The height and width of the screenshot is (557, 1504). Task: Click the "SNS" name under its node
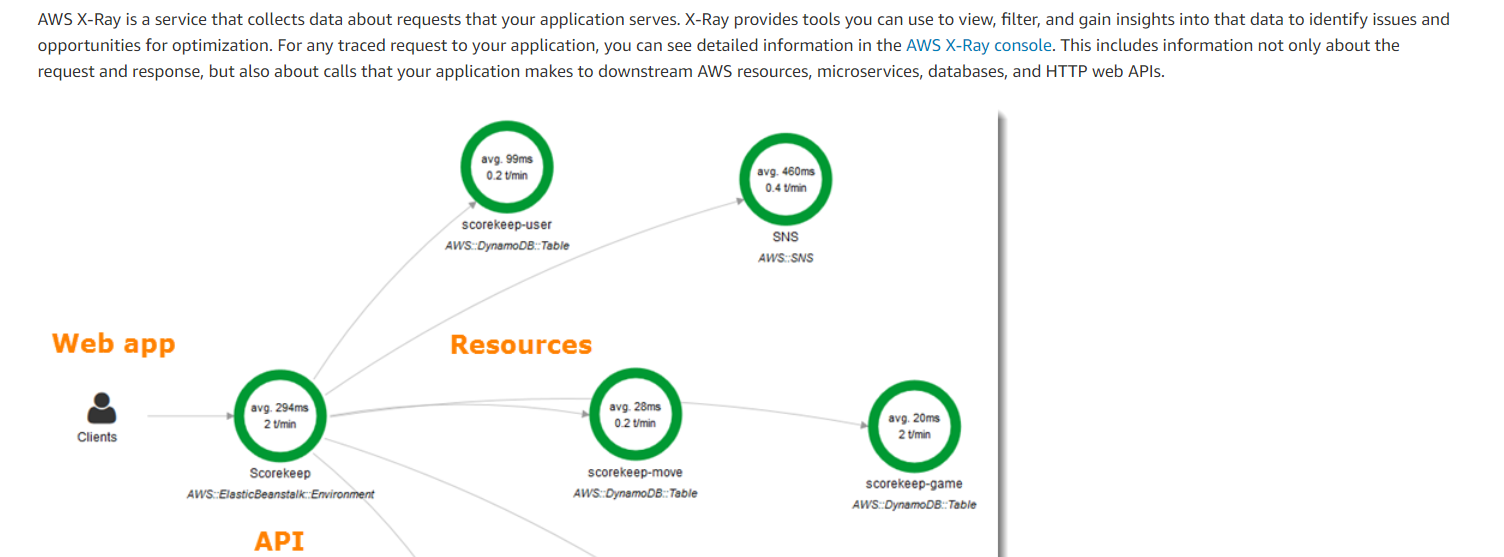tap(785, 237)
